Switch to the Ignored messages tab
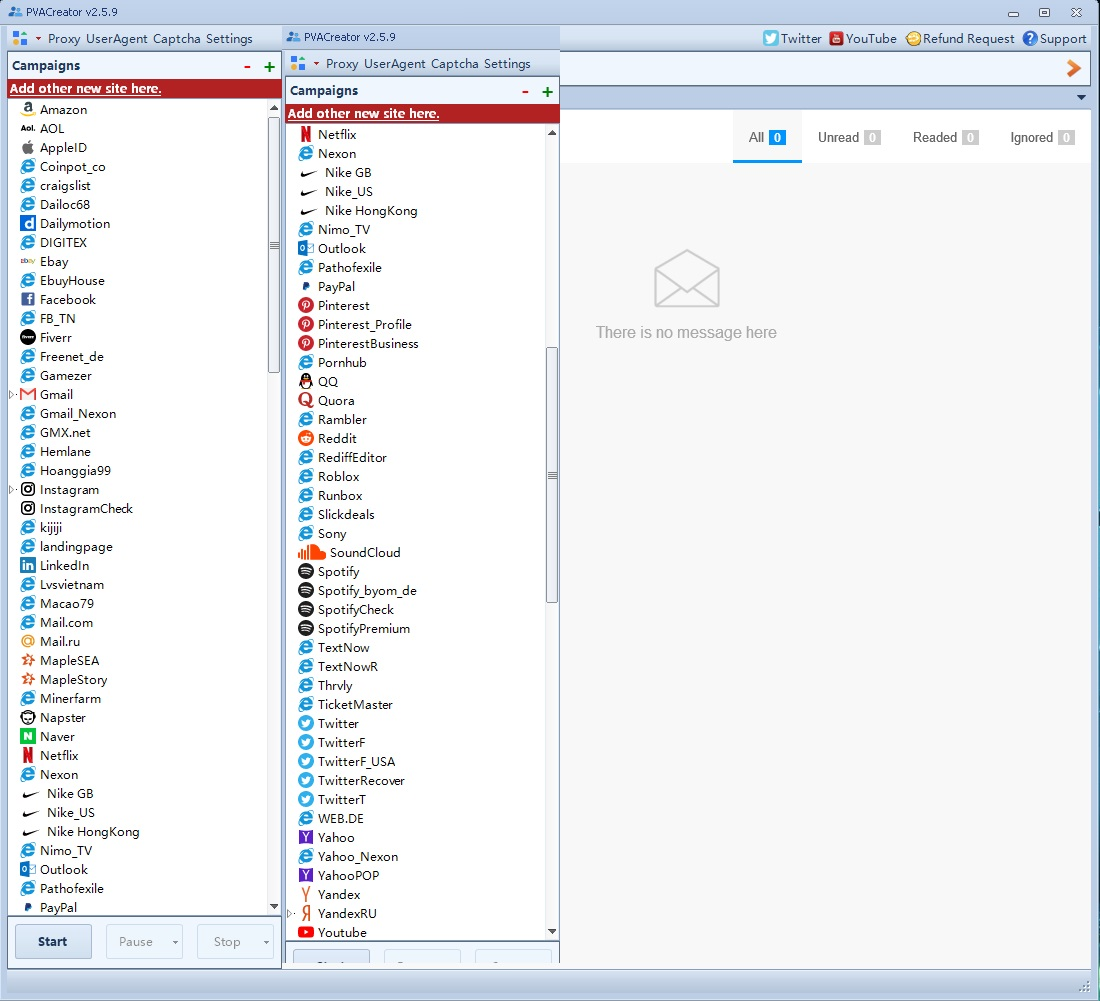The height and width of the screenshot is (1001, 1100). tap(1042, 137)
